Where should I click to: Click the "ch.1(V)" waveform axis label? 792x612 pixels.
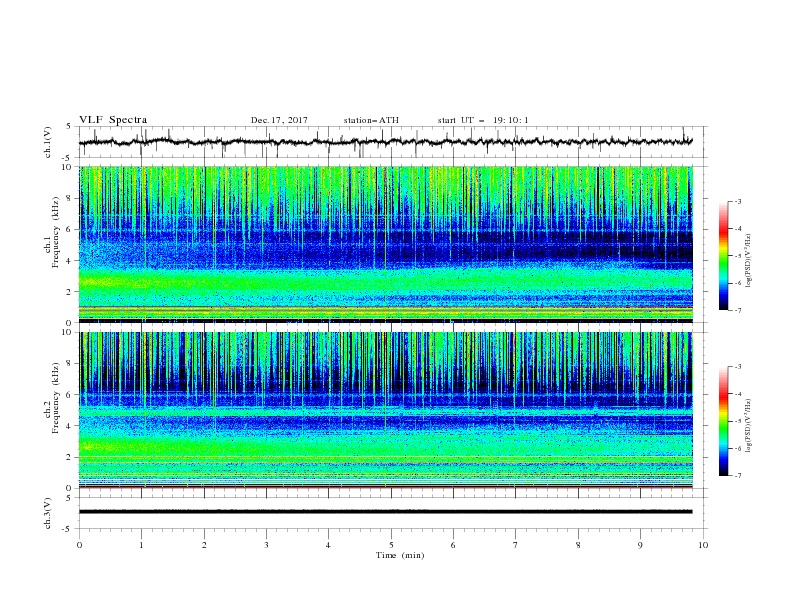click(48, 142)
